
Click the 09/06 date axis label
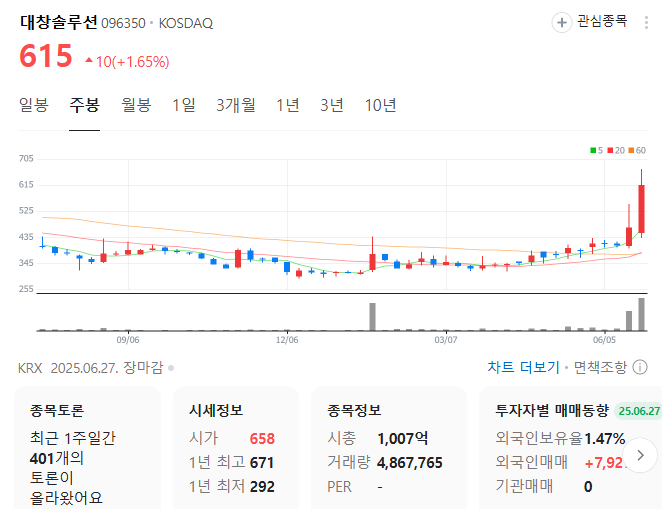click(128, 340)
